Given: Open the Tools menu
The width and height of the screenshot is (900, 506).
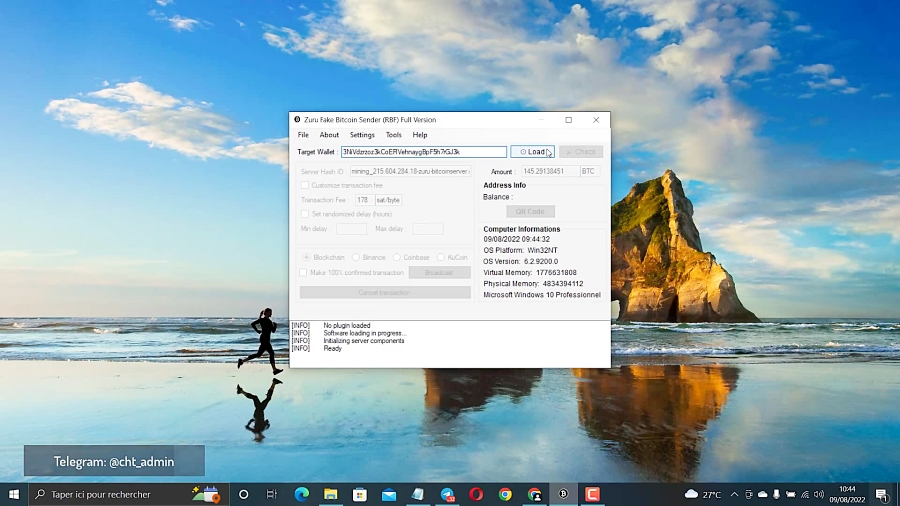Looking at the screenshot, I should [x=394, y=135].
